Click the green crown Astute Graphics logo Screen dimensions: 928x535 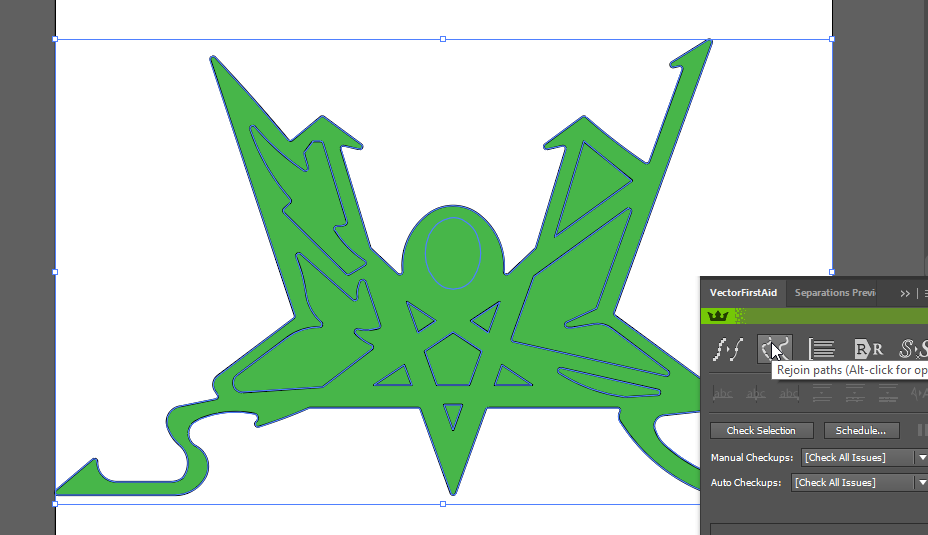(718, 316)
